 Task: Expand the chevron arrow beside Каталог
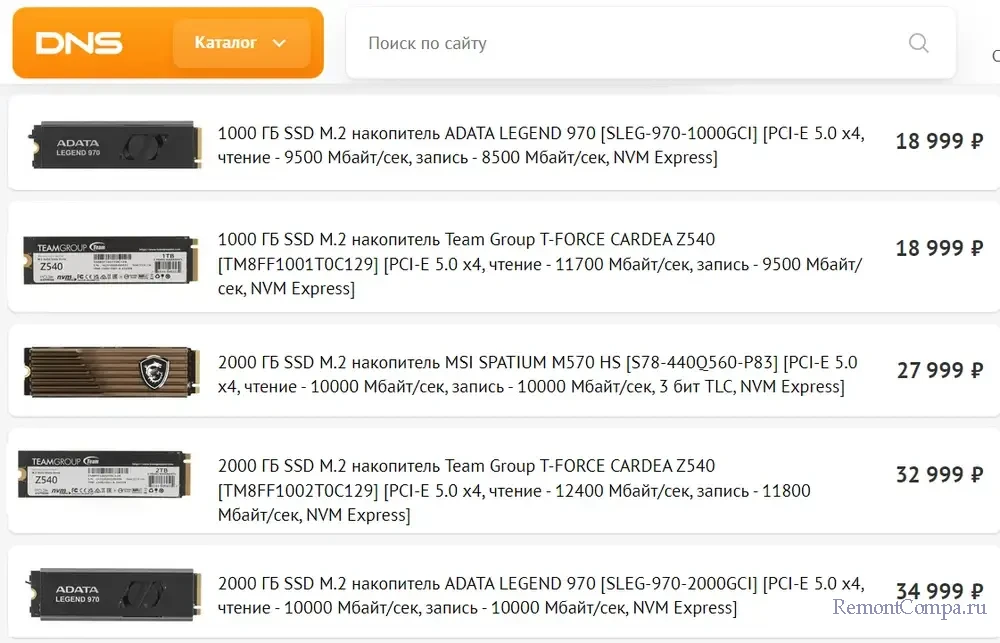(280, 43)
